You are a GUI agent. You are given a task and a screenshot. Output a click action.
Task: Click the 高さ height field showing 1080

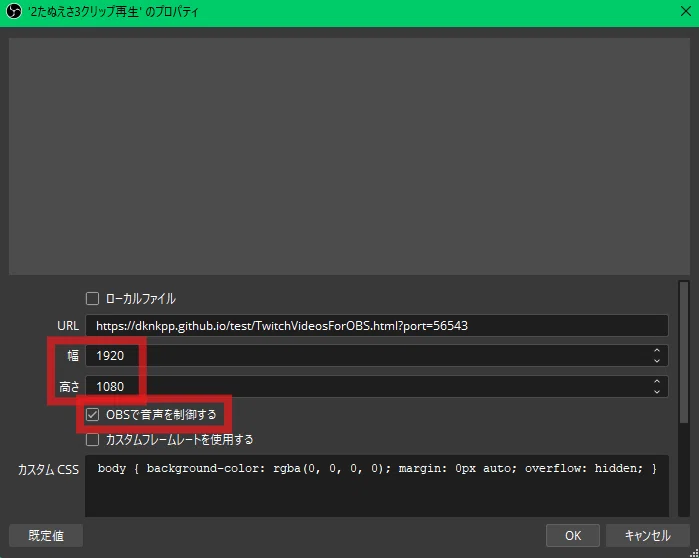(x=377, y=386)
